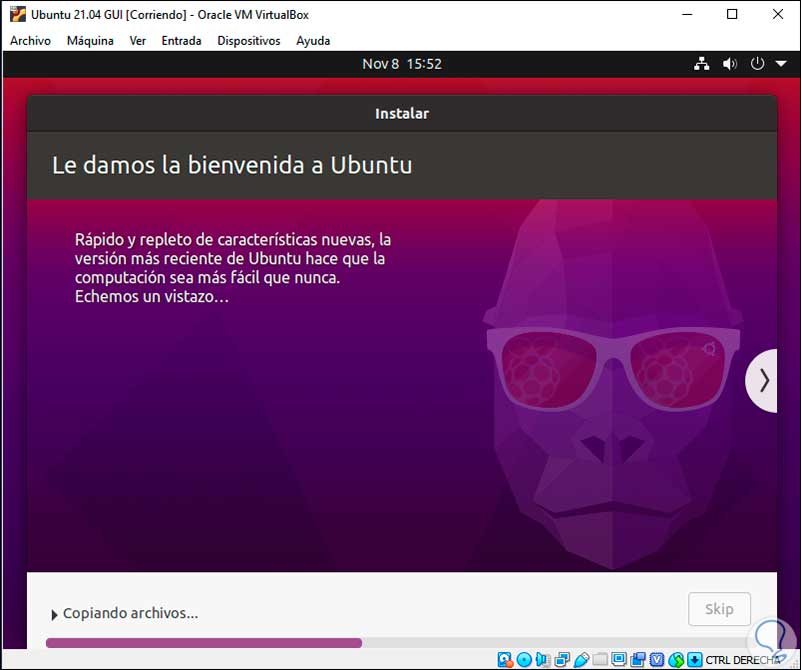The width and height of the screenshot is (802, 670).
Task: Click the VirtualBox keyboard capture arrow icon
Action: click(695, 660)
